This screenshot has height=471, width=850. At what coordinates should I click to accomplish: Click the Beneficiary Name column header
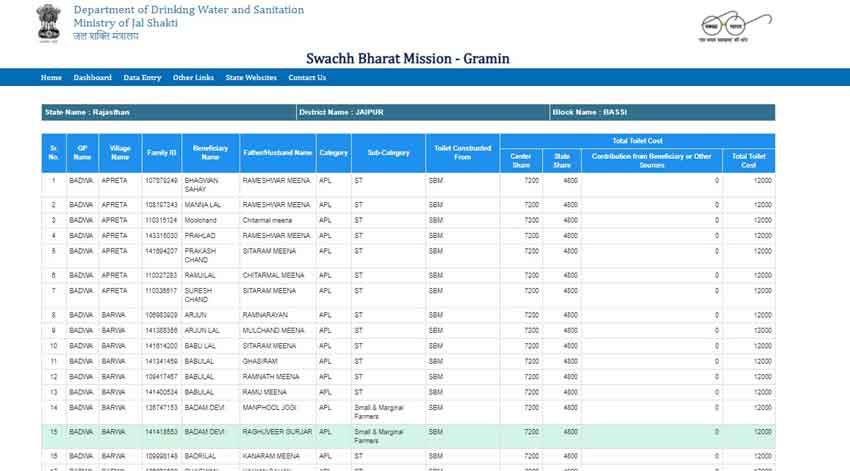(210, 153)
